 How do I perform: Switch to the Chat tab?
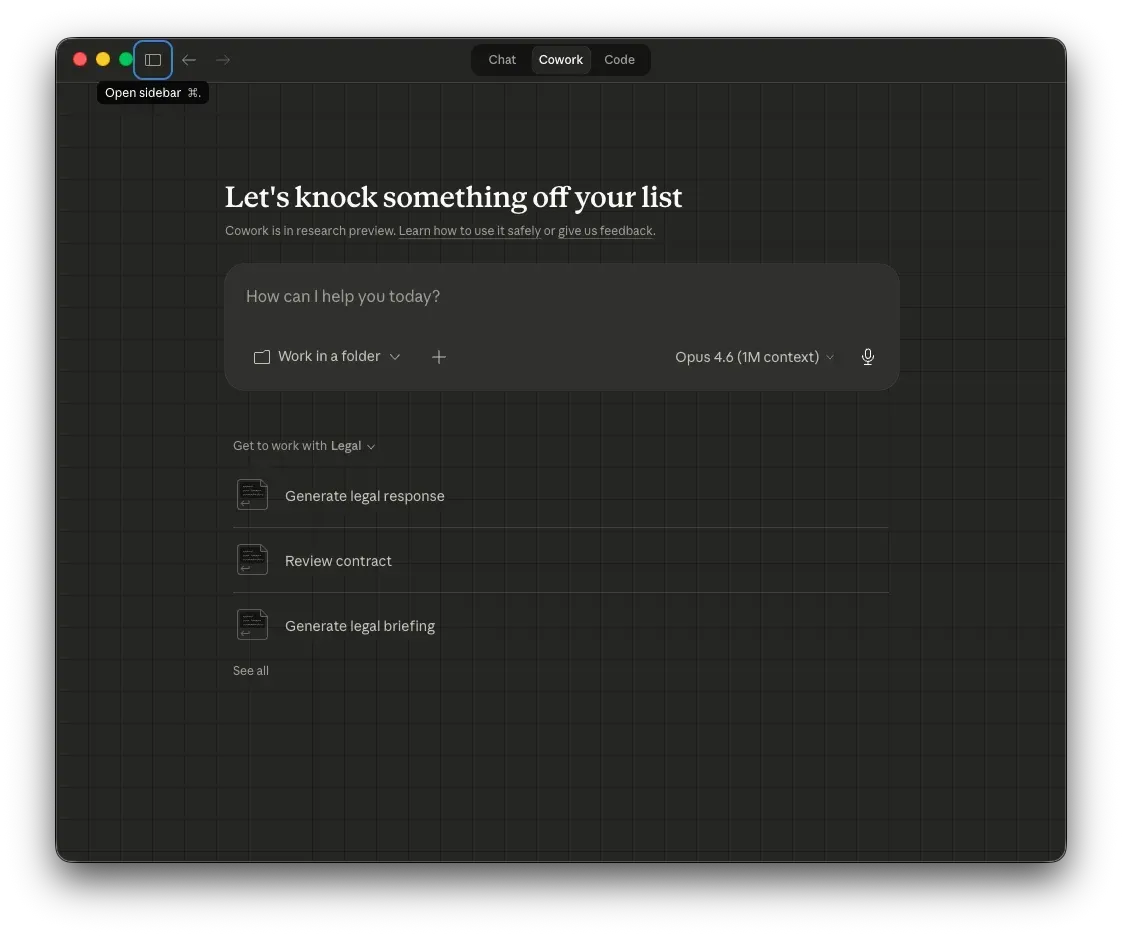(x=502, y=60)
